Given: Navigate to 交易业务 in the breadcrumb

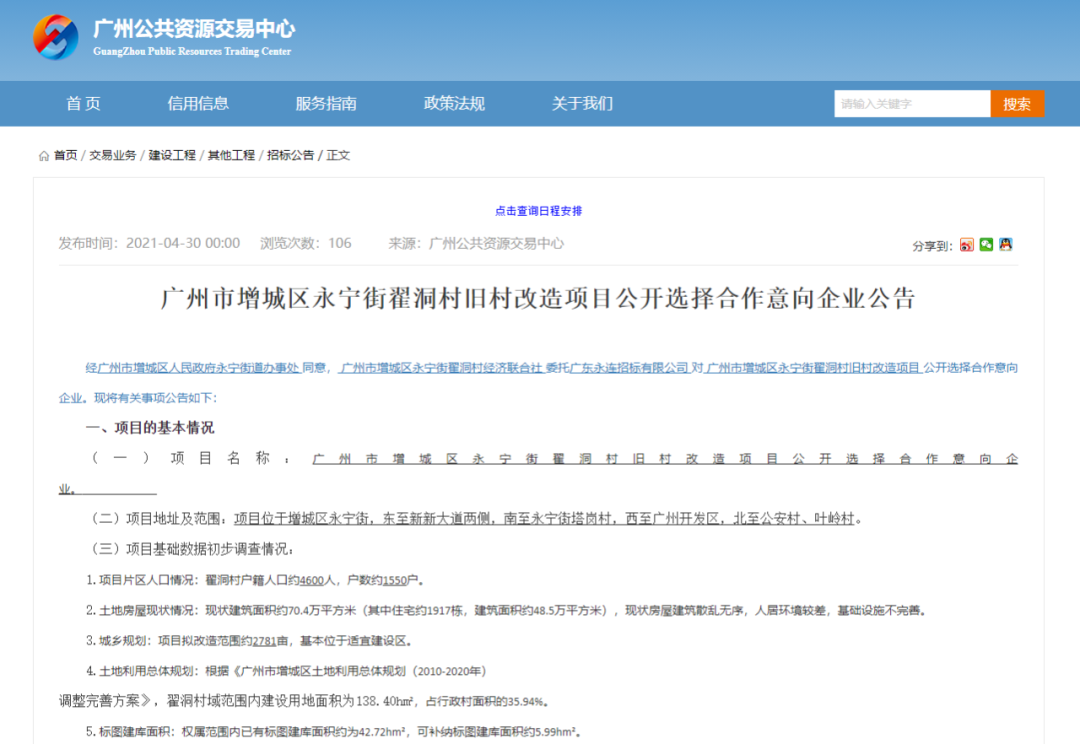Looking at the screenshot, I should 113,156.
